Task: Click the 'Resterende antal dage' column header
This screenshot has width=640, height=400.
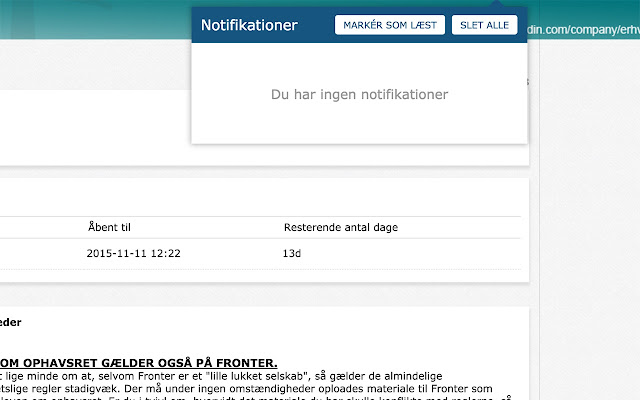Action: click(341, 227)
